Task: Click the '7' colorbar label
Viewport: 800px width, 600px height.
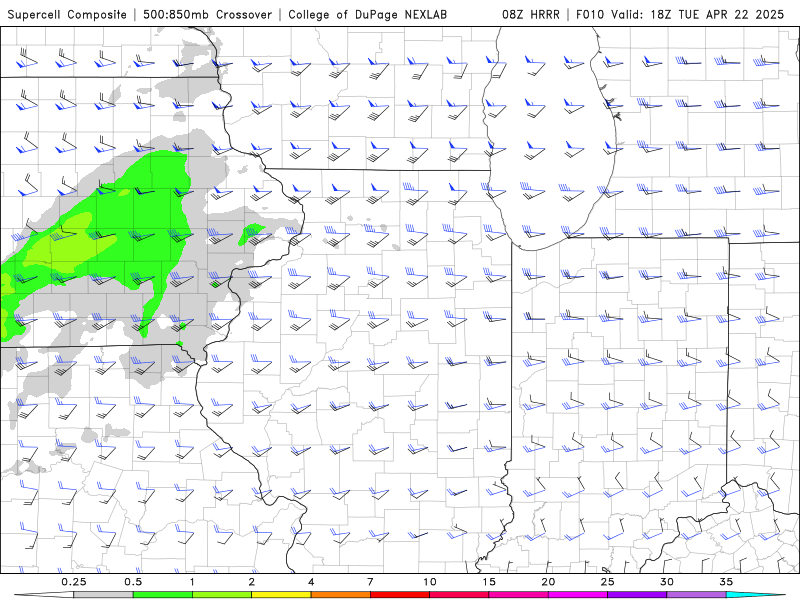Action: coord(370,582)
